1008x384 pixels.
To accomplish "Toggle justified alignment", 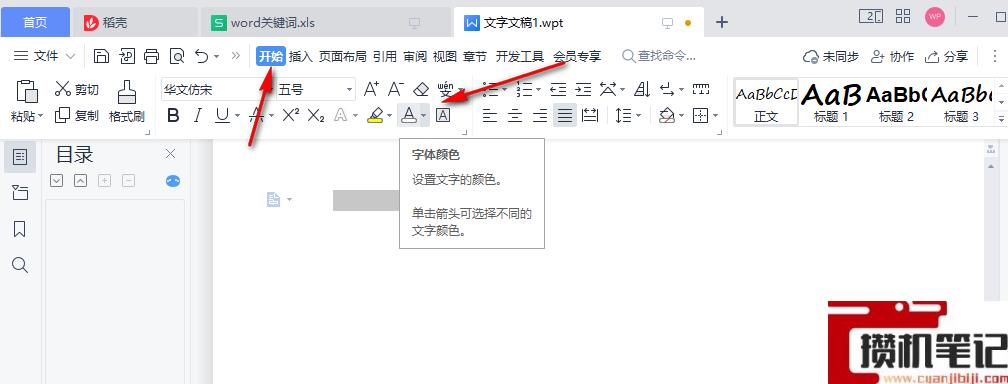I will pyautogui.click(x=564, y=116).
